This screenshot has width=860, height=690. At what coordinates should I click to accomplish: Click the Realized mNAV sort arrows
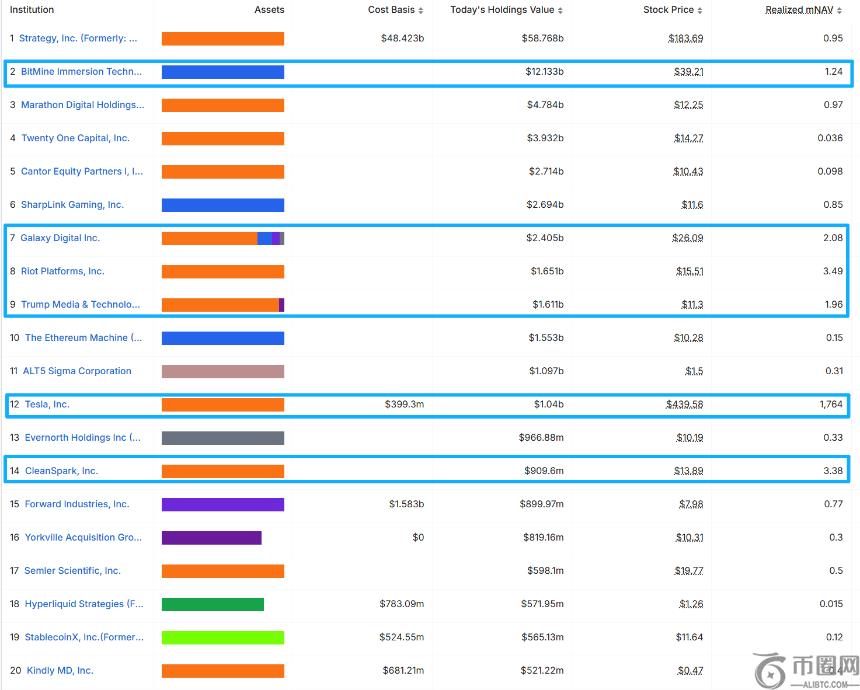(x=840, y=10)
